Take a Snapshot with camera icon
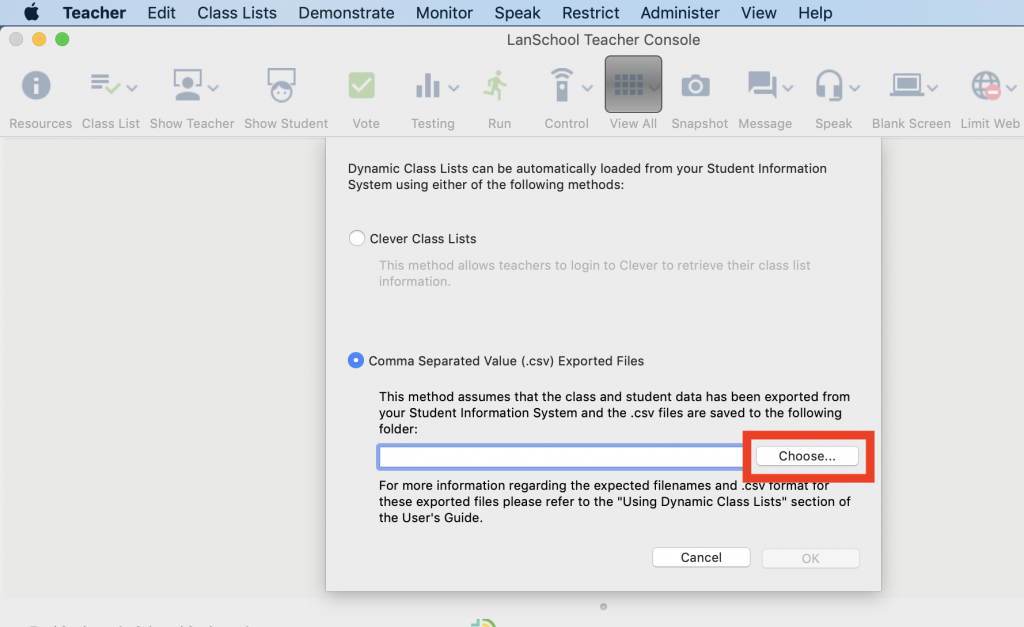The height and width of the screenshot is (627, 1024). point(695,87)
